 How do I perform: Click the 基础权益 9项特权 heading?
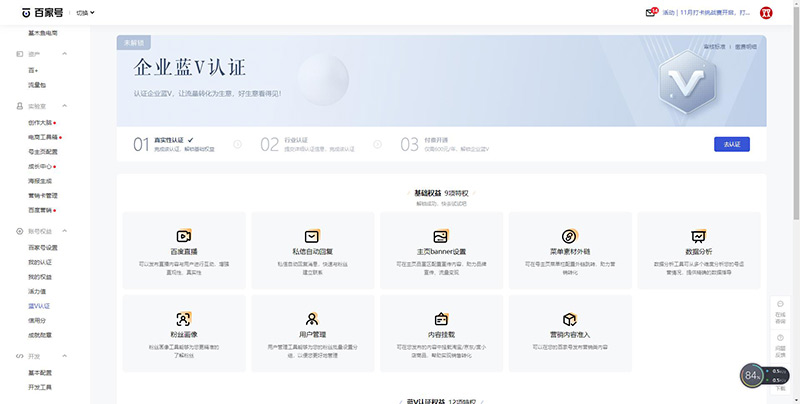click(x=441, y=193)
